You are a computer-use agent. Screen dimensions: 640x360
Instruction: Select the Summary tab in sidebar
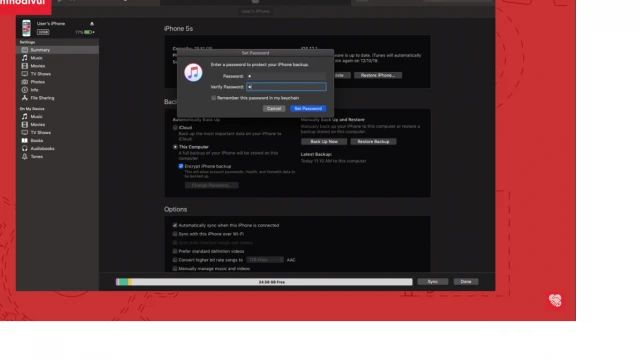click(58, 50)
